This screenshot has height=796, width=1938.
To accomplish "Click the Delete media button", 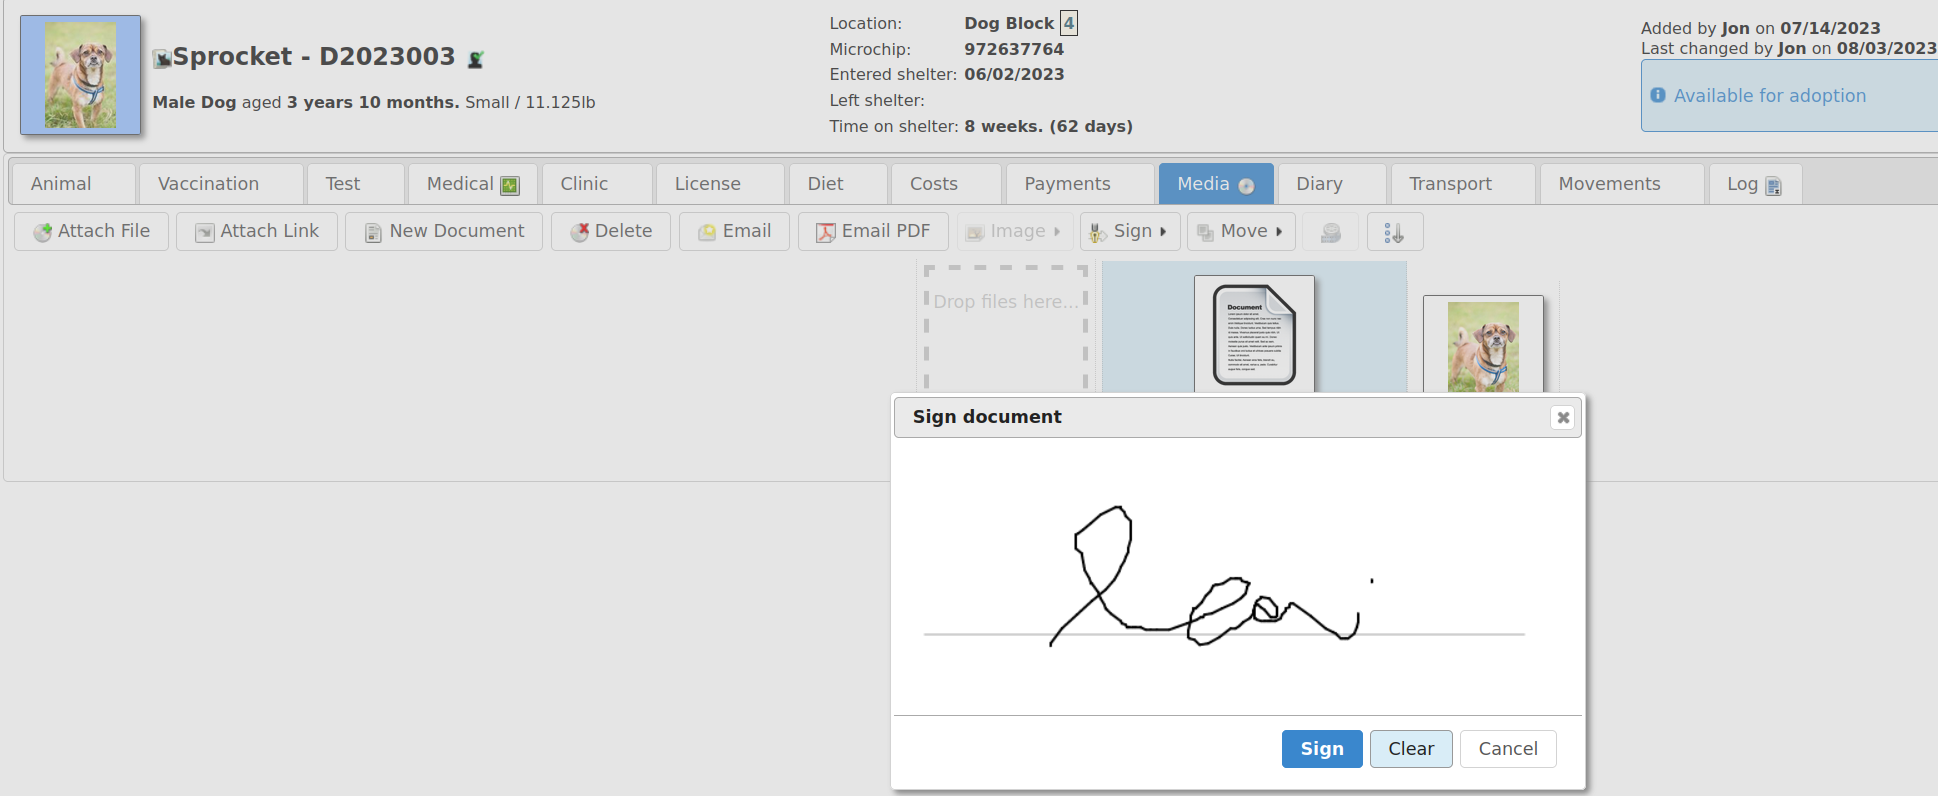I will (611, 231).
